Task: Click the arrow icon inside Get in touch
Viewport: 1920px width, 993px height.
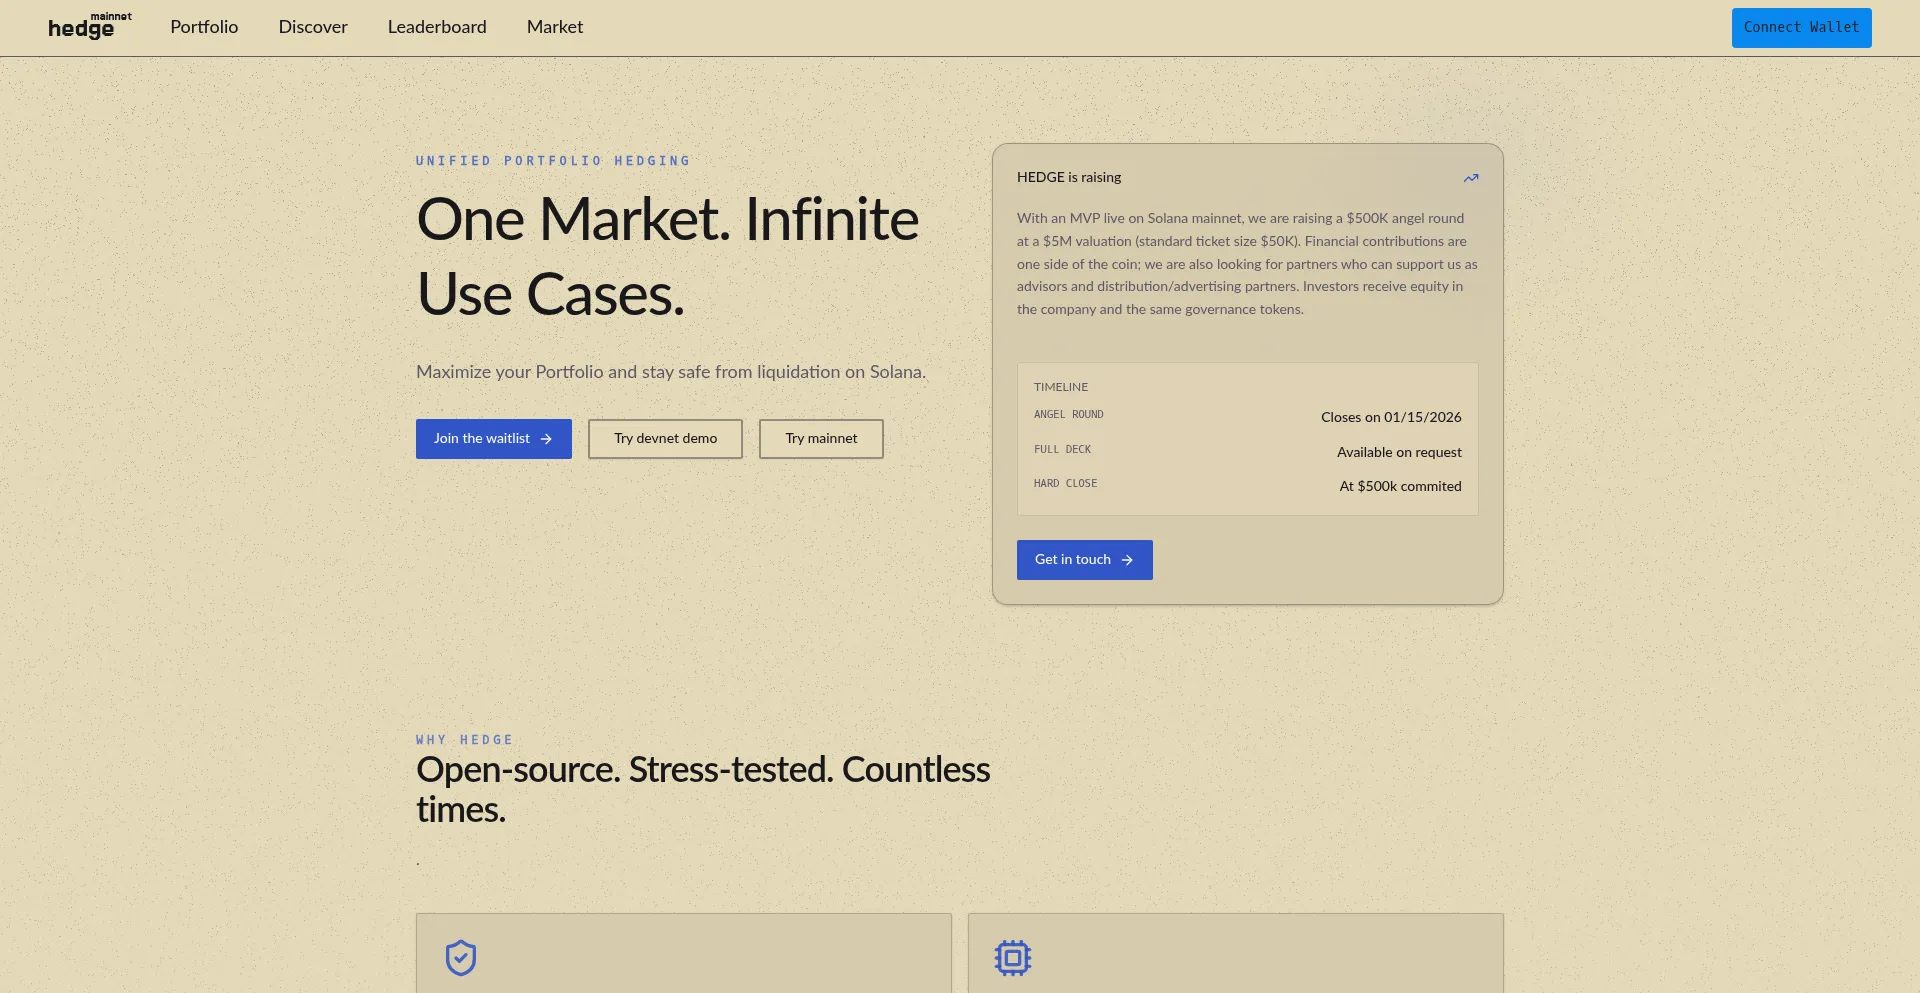Action: [1127, 560]
